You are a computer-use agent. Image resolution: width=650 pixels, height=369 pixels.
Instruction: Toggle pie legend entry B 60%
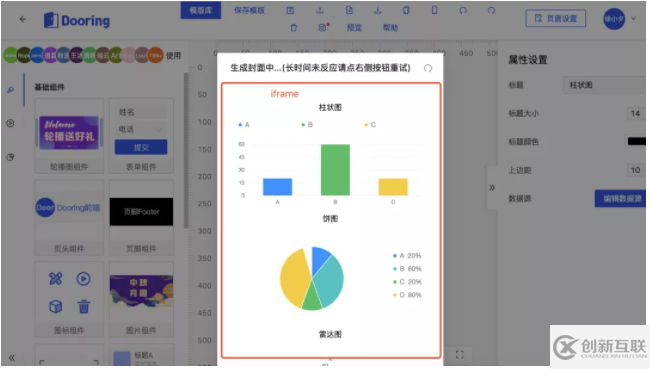[407, 269]
